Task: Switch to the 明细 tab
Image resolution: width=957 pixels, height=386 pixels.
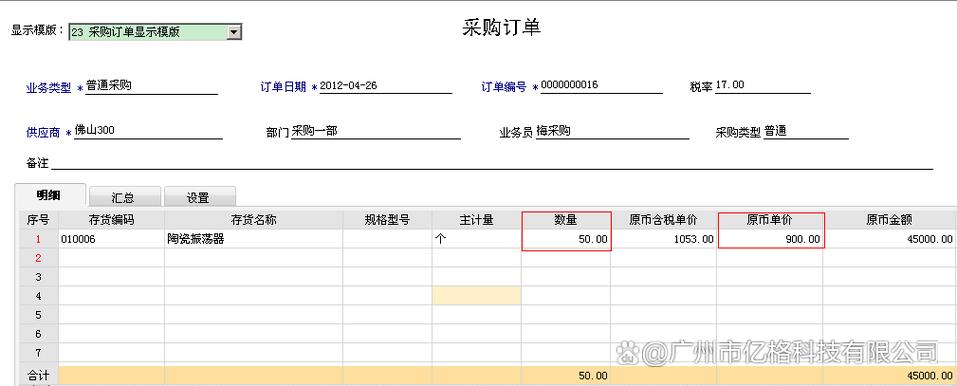Action: 48,195
